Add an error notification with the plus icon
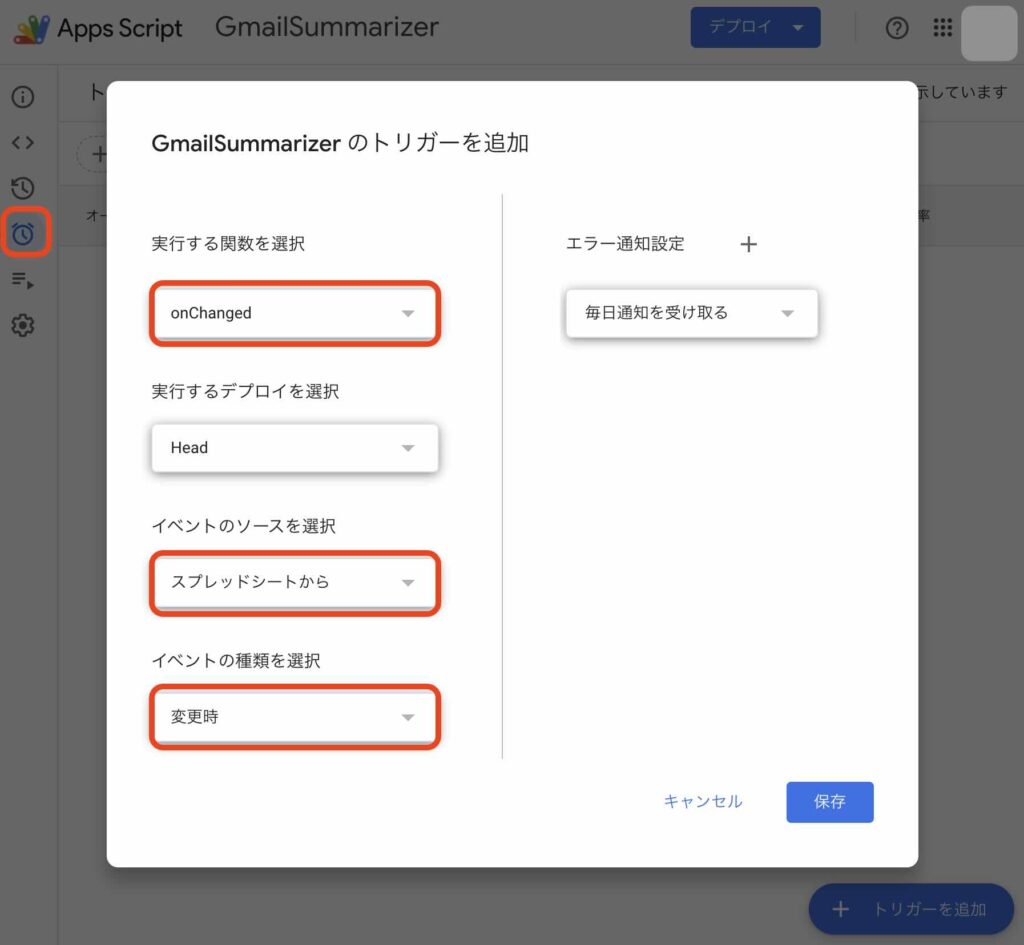Screen dimensions: 1024x945 pos(748,243)
